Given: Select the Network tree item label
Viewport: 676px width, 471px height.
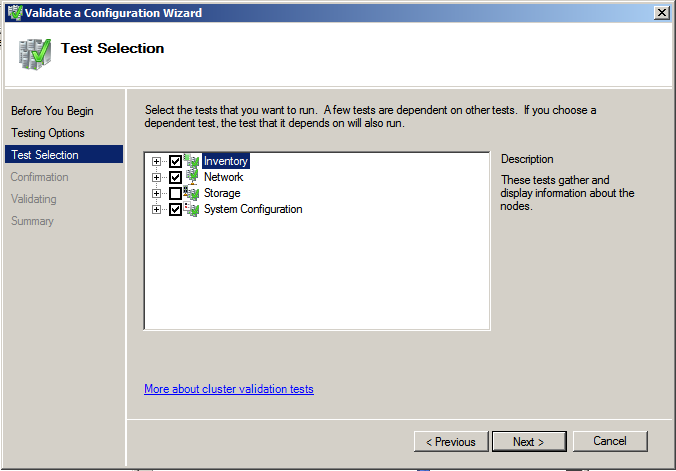Looking at the screenshot, I should tap(224, 177).
